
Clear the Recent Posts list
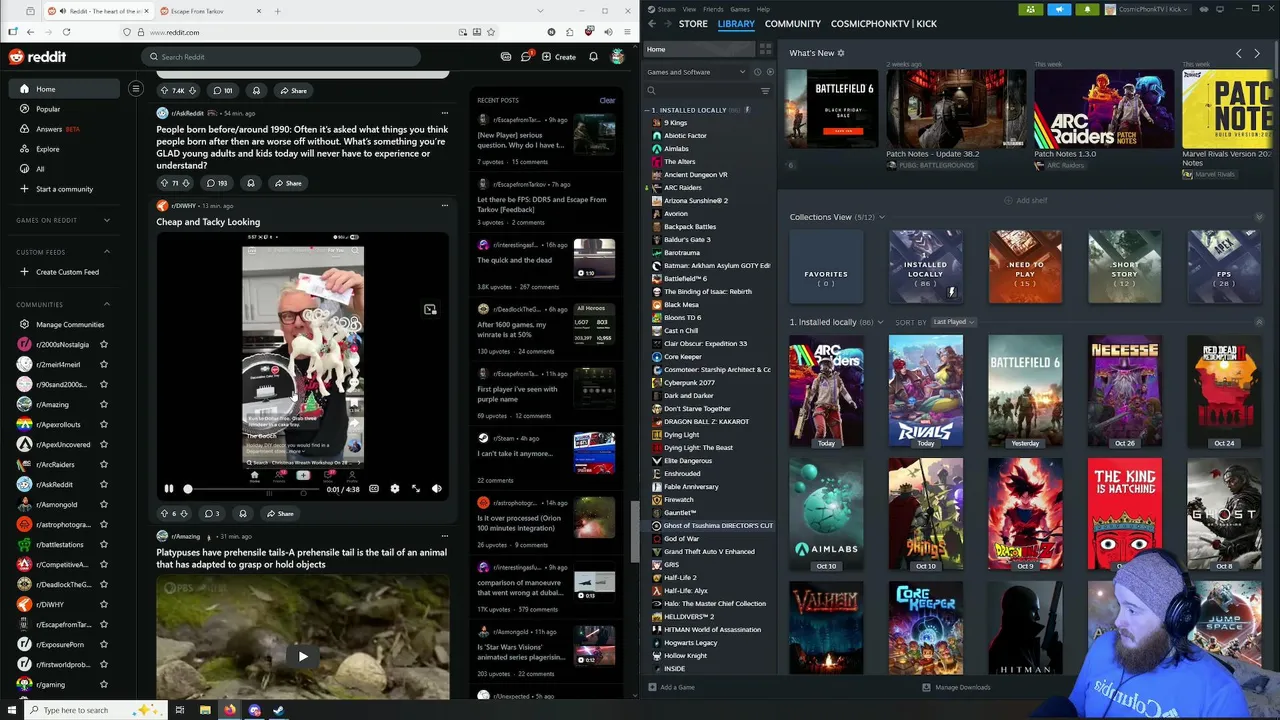pyautogui.click(x=607, y=100)
